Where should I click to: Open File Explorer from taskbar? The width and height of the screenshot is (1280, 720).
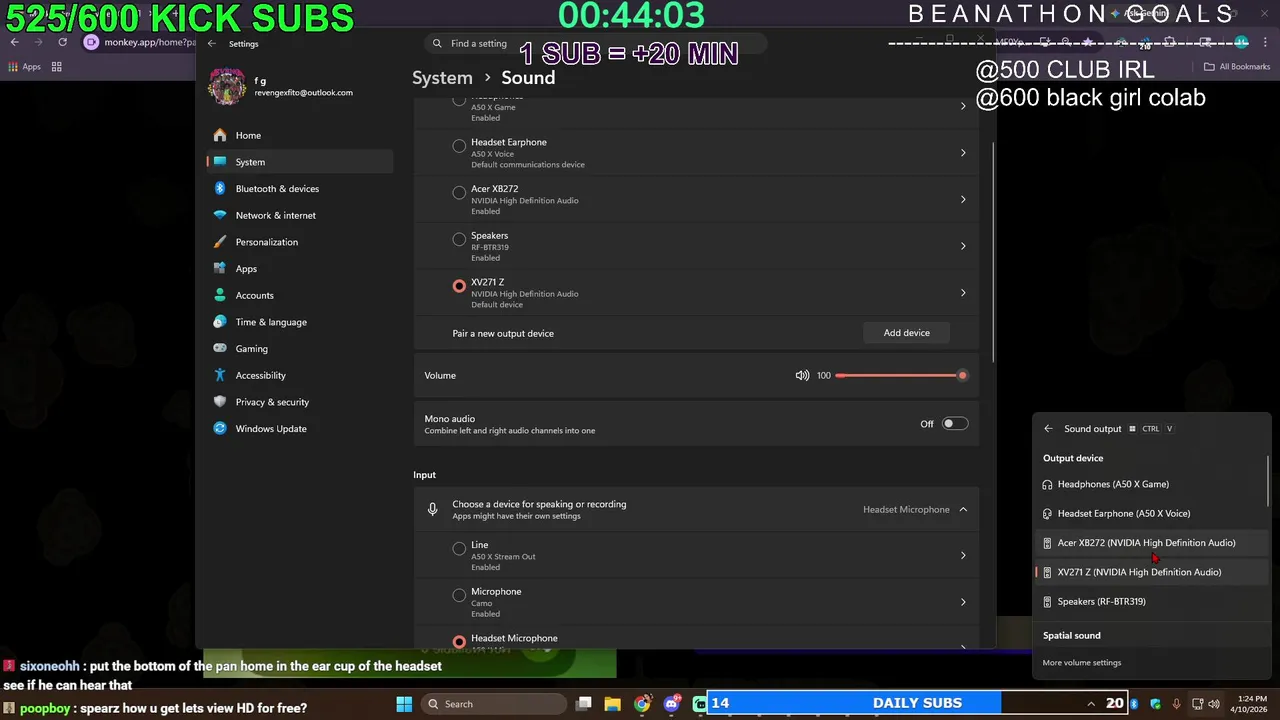point(613,703)
